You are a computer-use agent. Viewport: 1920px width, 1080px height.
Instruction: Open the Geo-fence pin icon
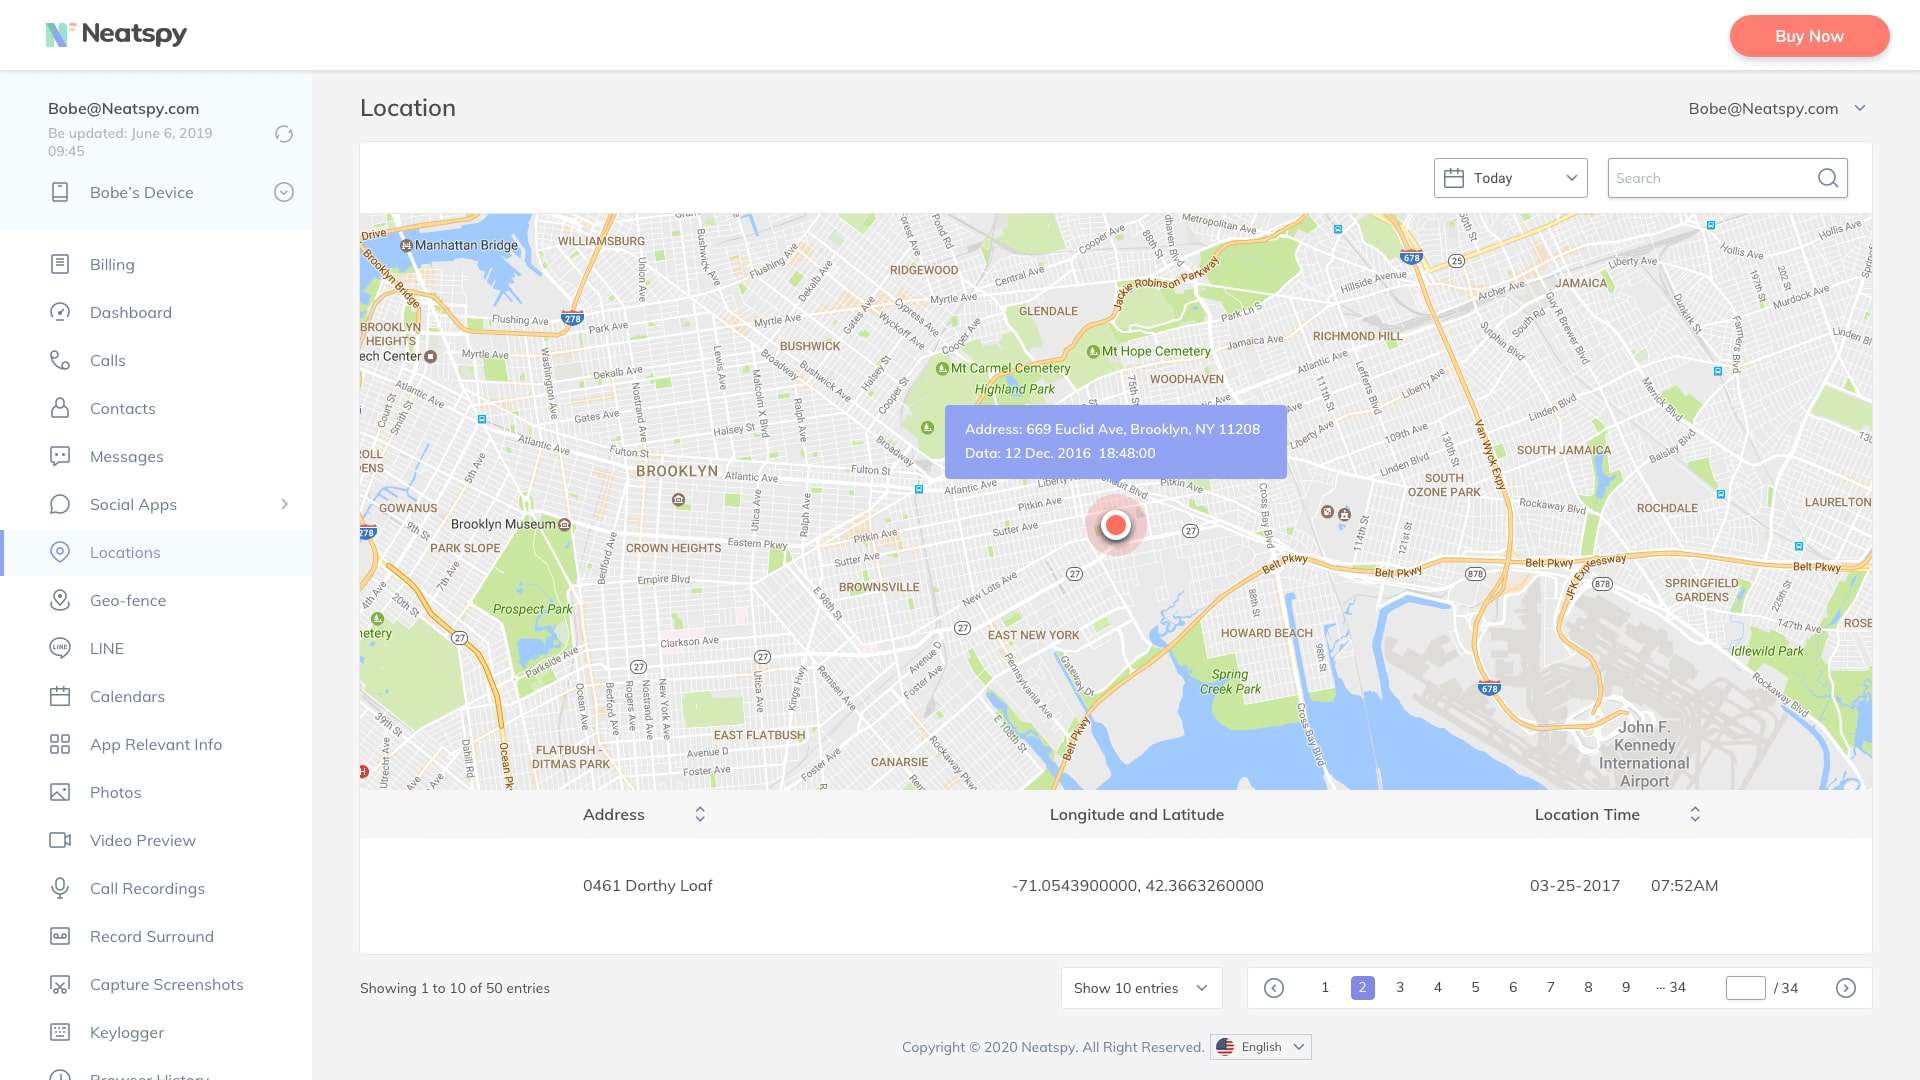(60, 600)
